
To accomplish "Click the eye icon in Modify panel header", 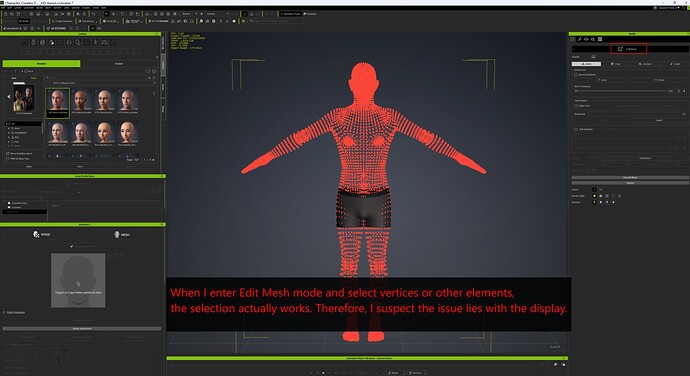I will [x=586, y=39].
